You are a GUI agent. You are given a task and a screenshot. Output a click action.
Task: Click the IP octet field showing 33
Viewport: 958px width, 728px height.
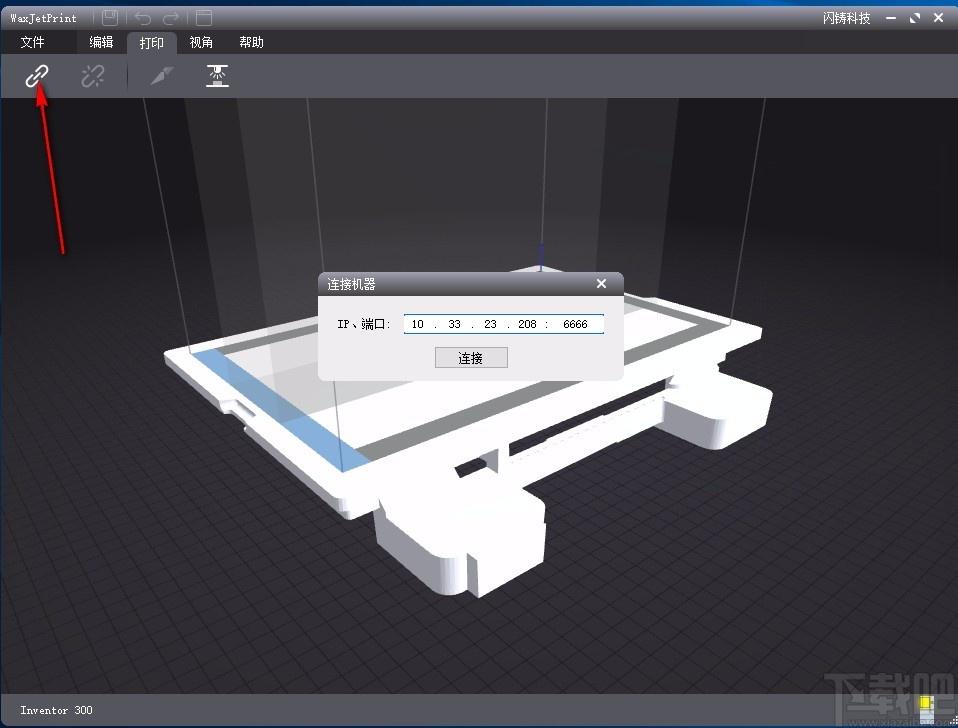(x=454, y=324)
